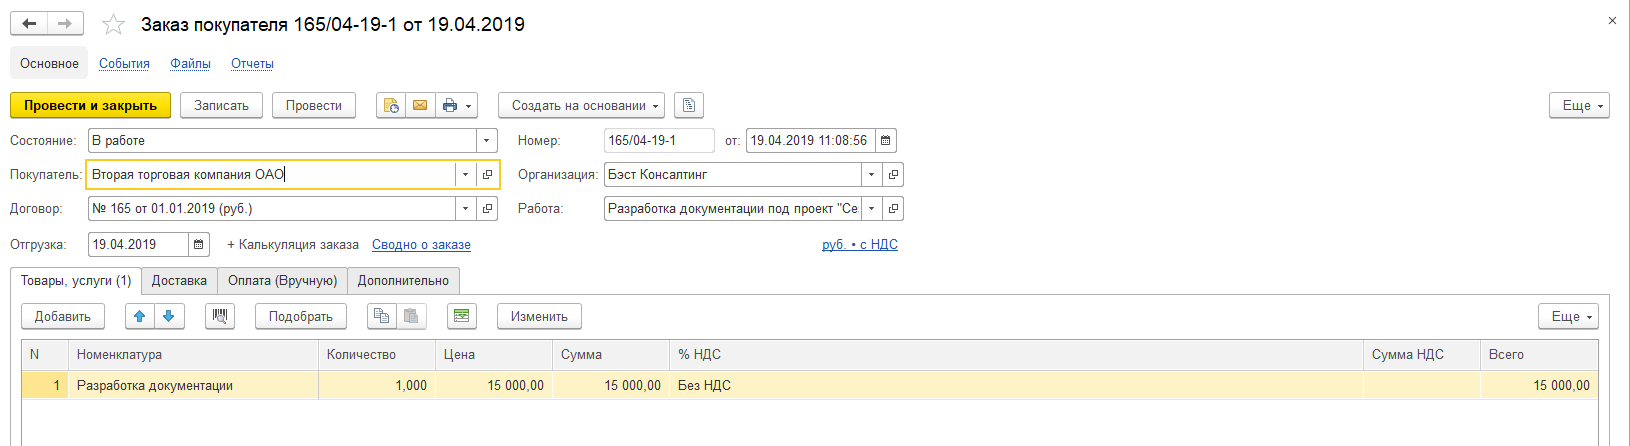Select the Всего cell 15 000,00
This screenshot has height=446, width=1630.
point(1539,385)
